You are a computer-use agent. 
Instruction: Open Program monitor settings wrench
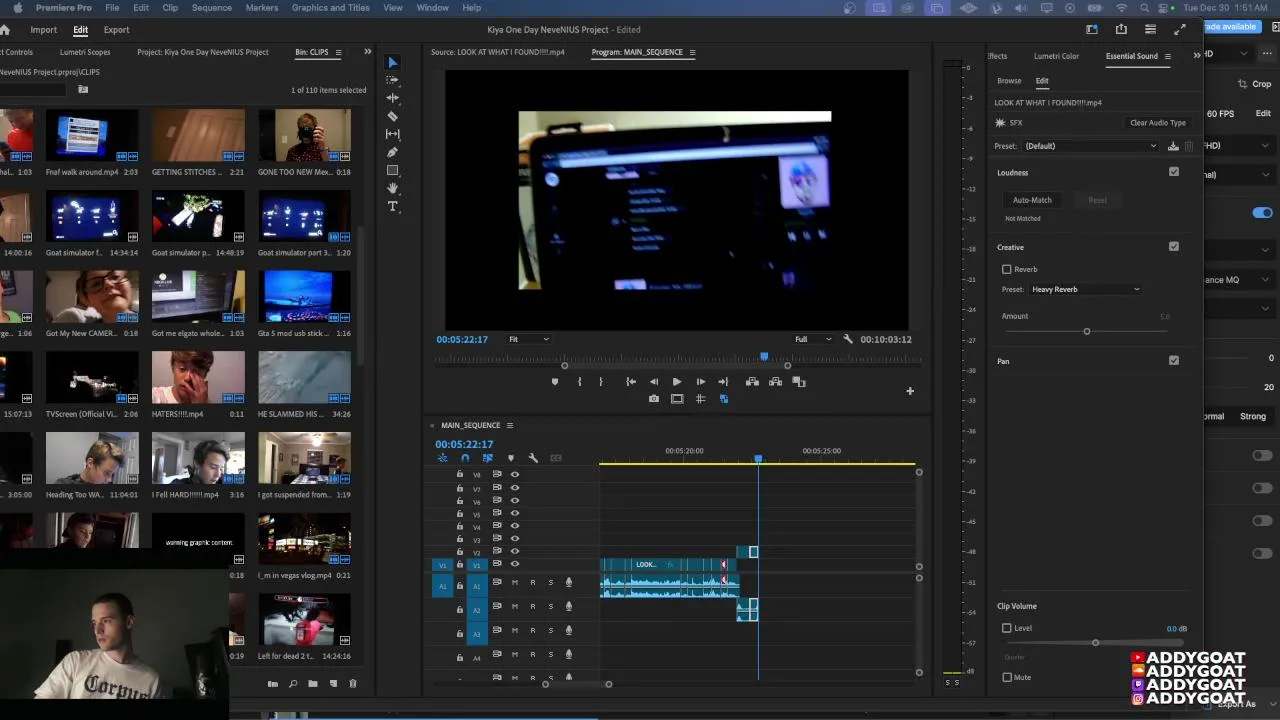848,339
